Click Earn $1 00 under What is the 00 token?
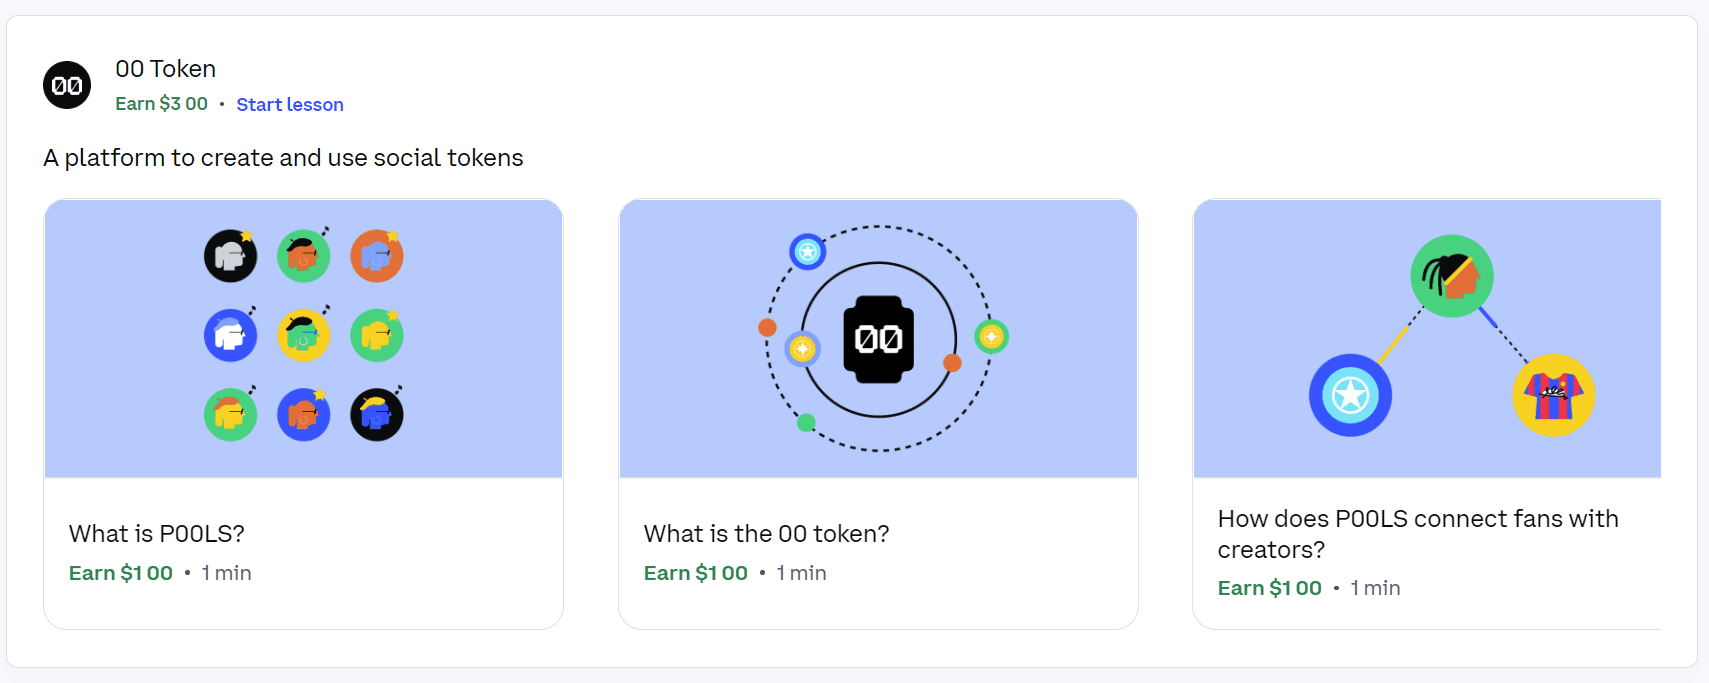Image resolution: width=1709 pixels, height=683 pixels. point(696,573)
